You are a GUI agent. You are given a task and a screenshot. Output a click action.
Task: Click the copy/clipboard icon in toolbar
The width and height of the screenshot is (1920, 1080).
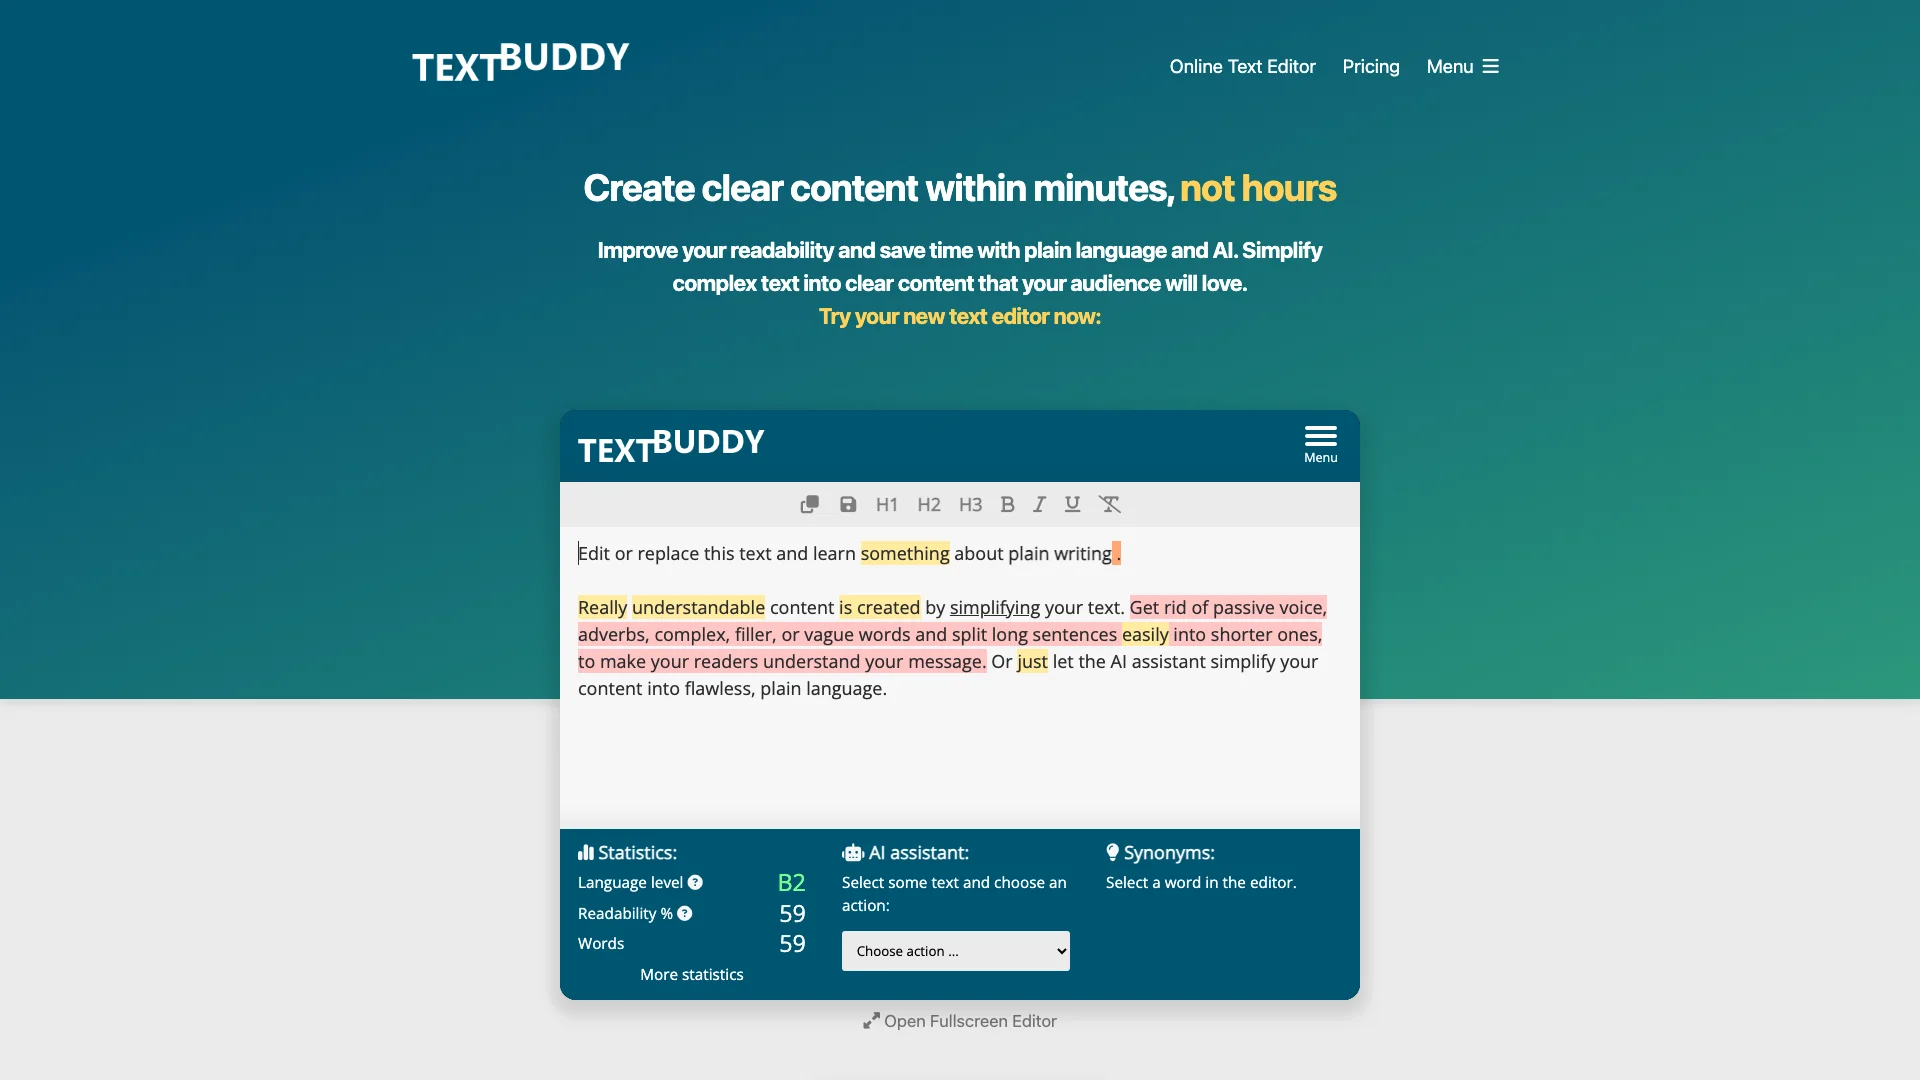[807, 505]
